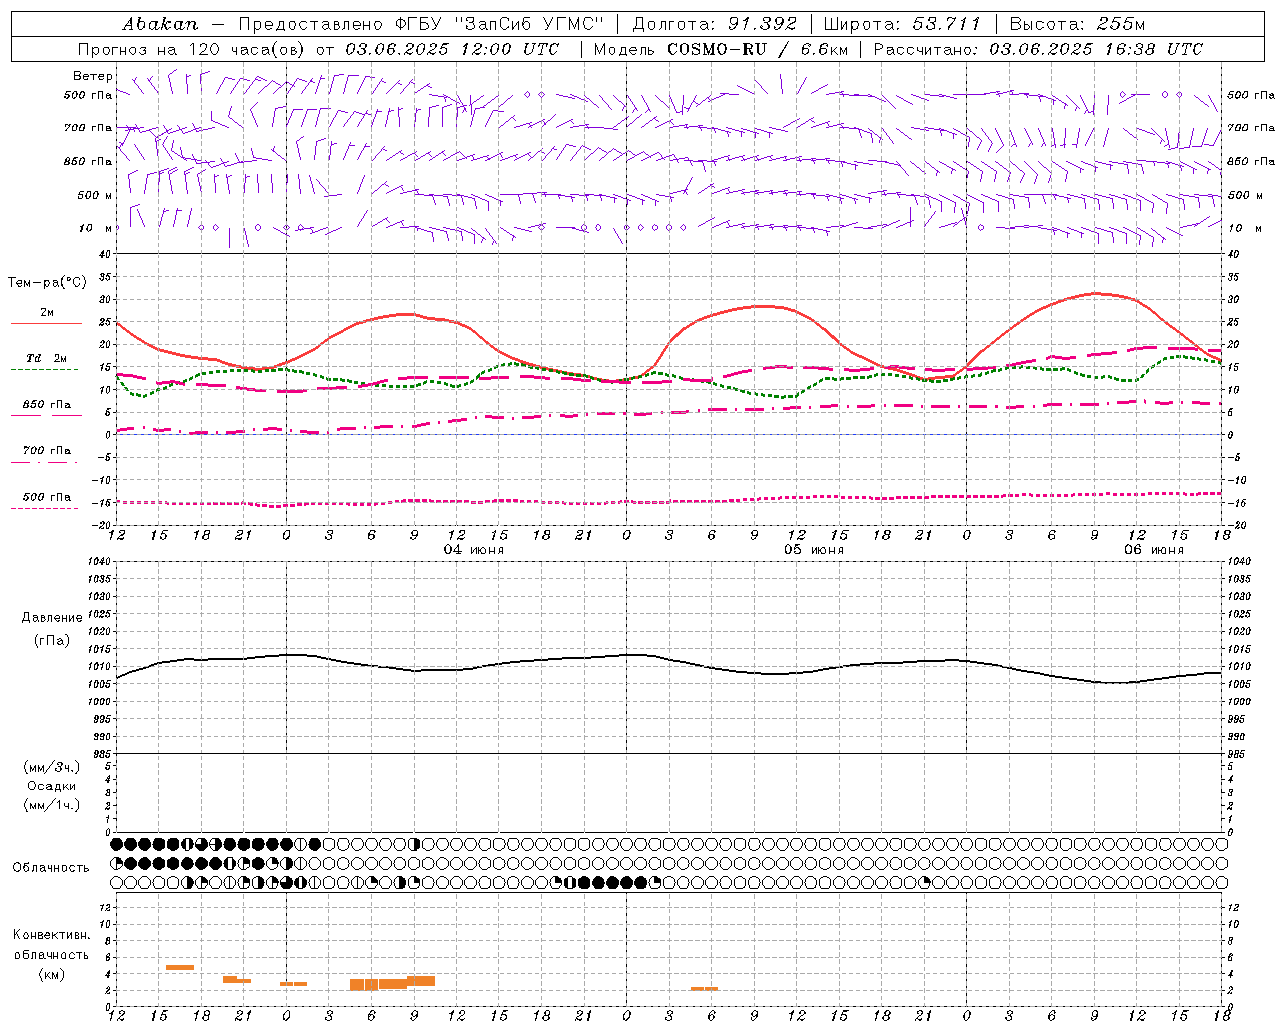Click 'Предоставлено ФГБУ "ЗапСиб УГМС"' provider text

click(x=422, y=24)
